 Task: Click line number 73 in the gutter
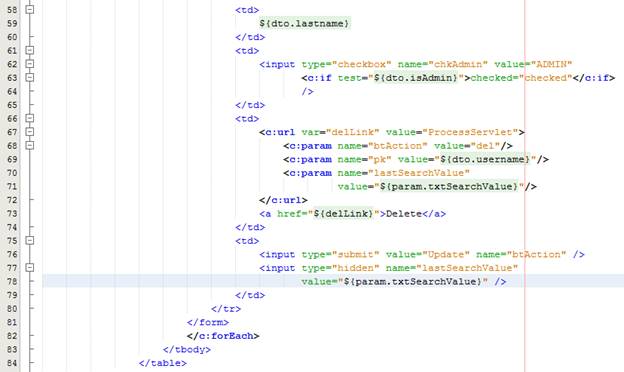coord(12,214)
